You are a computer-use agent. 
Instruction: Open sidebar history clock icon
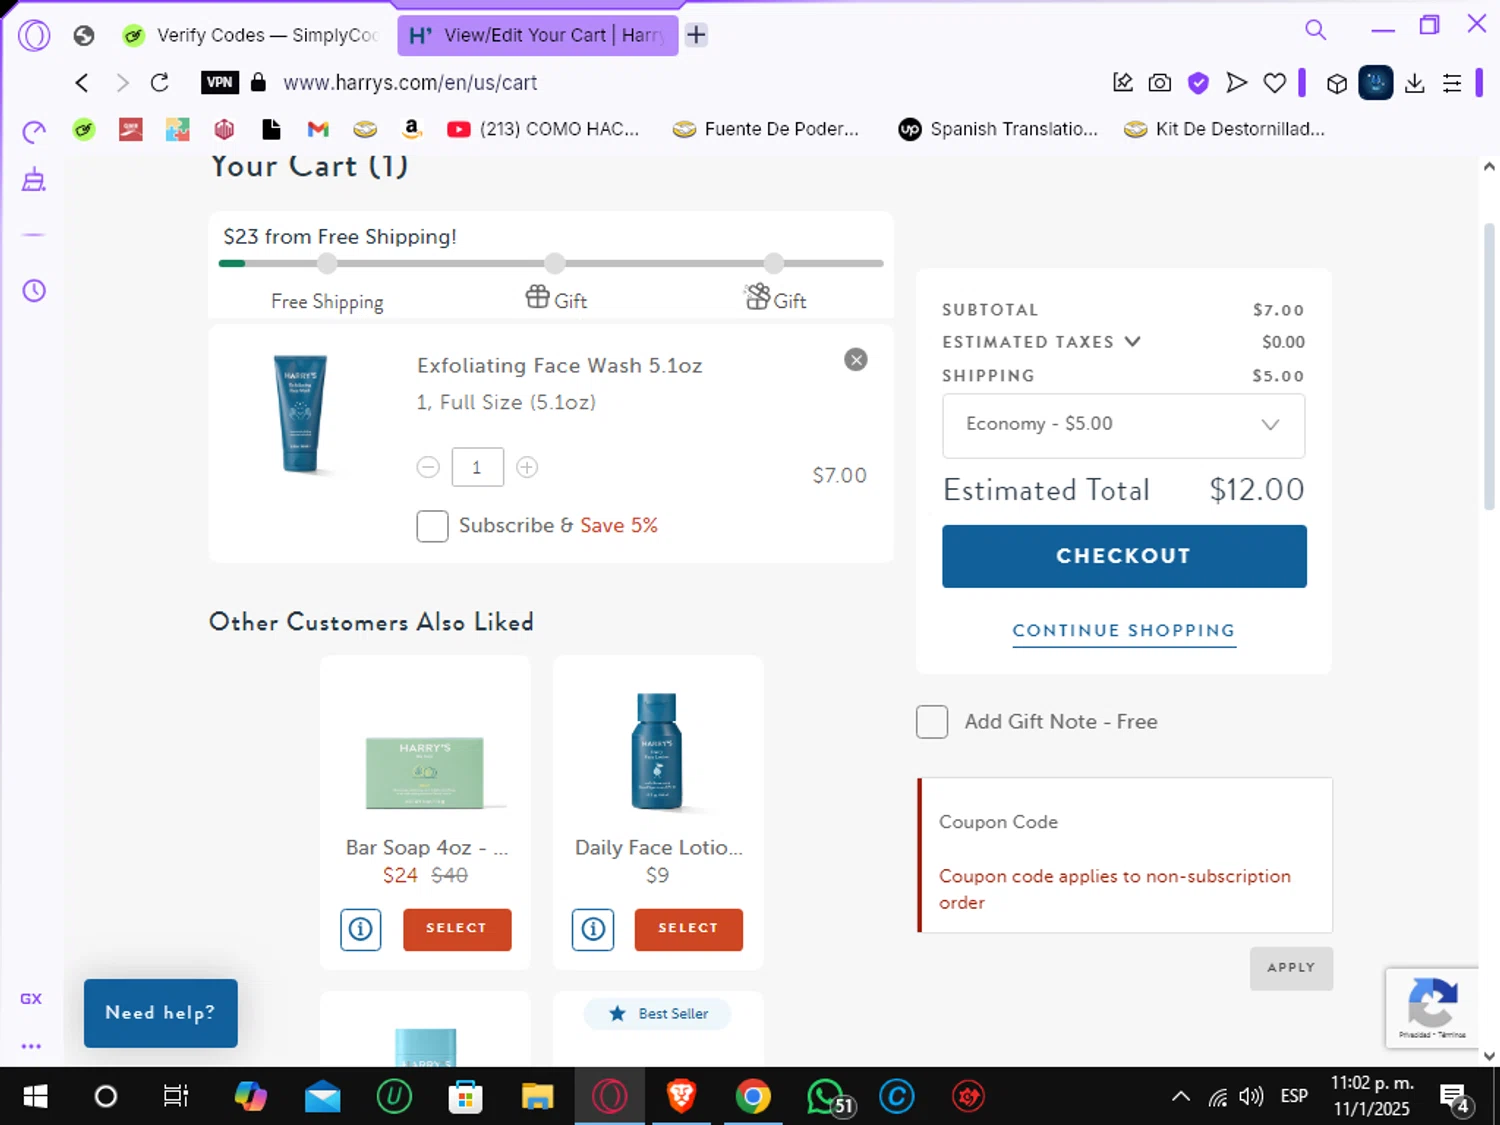tap(34, 291)
